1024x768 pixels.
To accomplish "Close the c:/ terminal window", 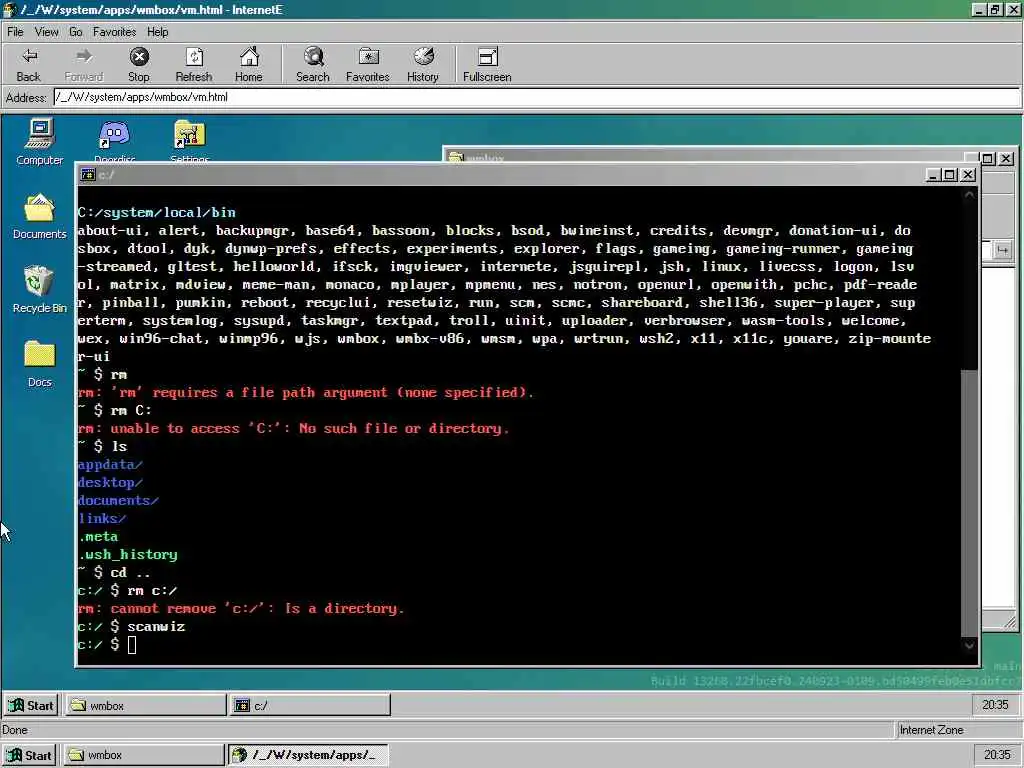I will click(968, 175).
